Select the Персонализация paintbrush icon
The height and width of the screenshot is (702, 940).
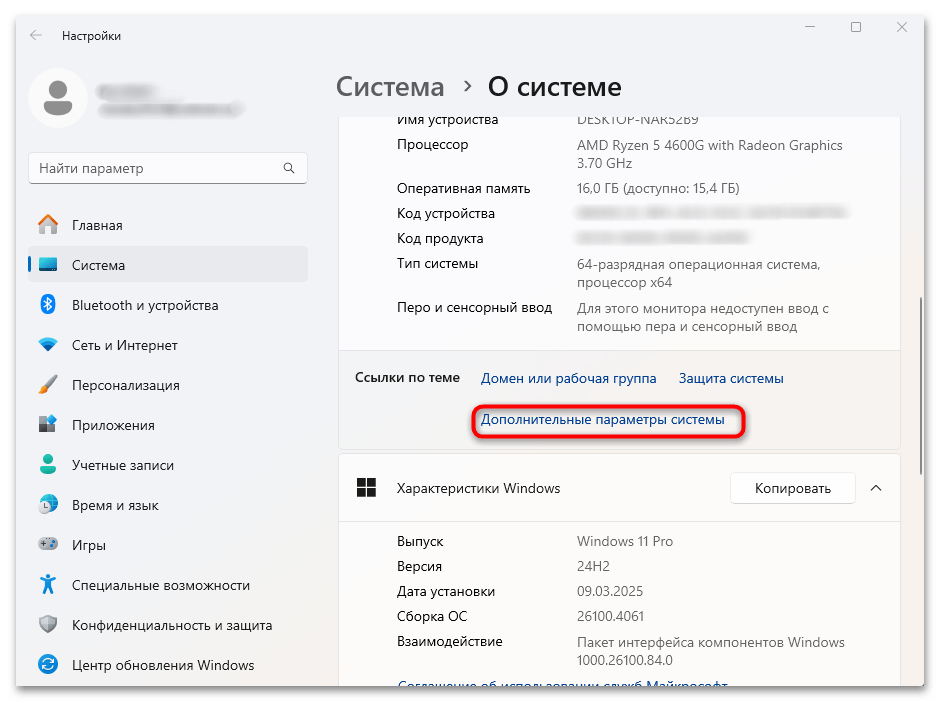pos(47,385)
